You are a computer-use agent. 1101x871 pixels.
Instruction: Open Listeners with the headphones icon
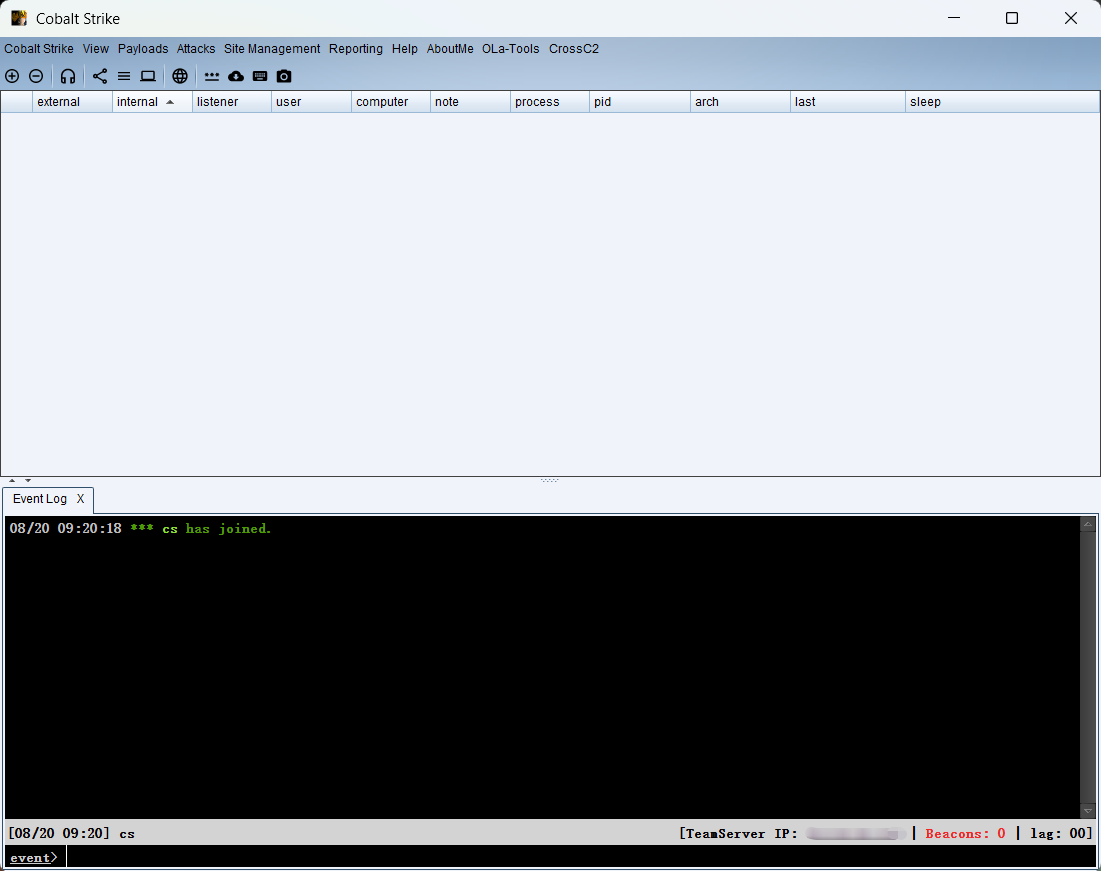coord(67,76)
